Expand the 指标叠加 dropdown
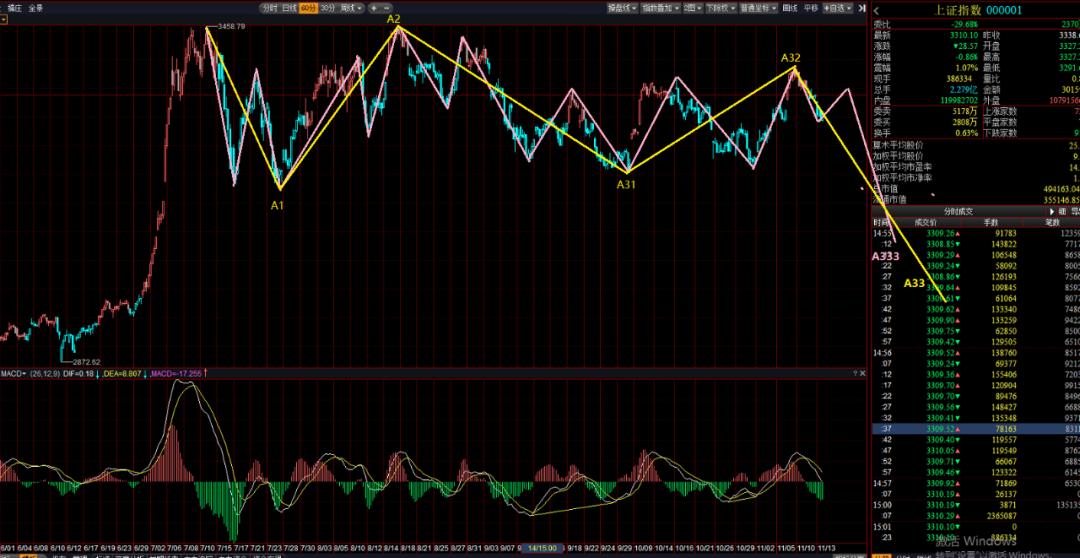The image size is (1080, 558). point(659,7)
